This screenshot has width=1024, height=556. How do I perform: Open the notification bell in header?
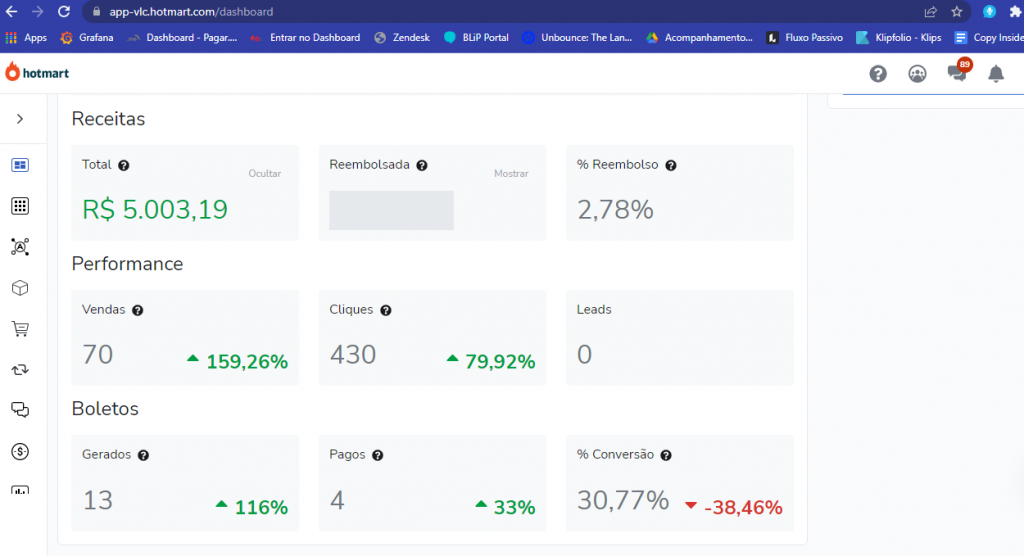coord(996,74)
